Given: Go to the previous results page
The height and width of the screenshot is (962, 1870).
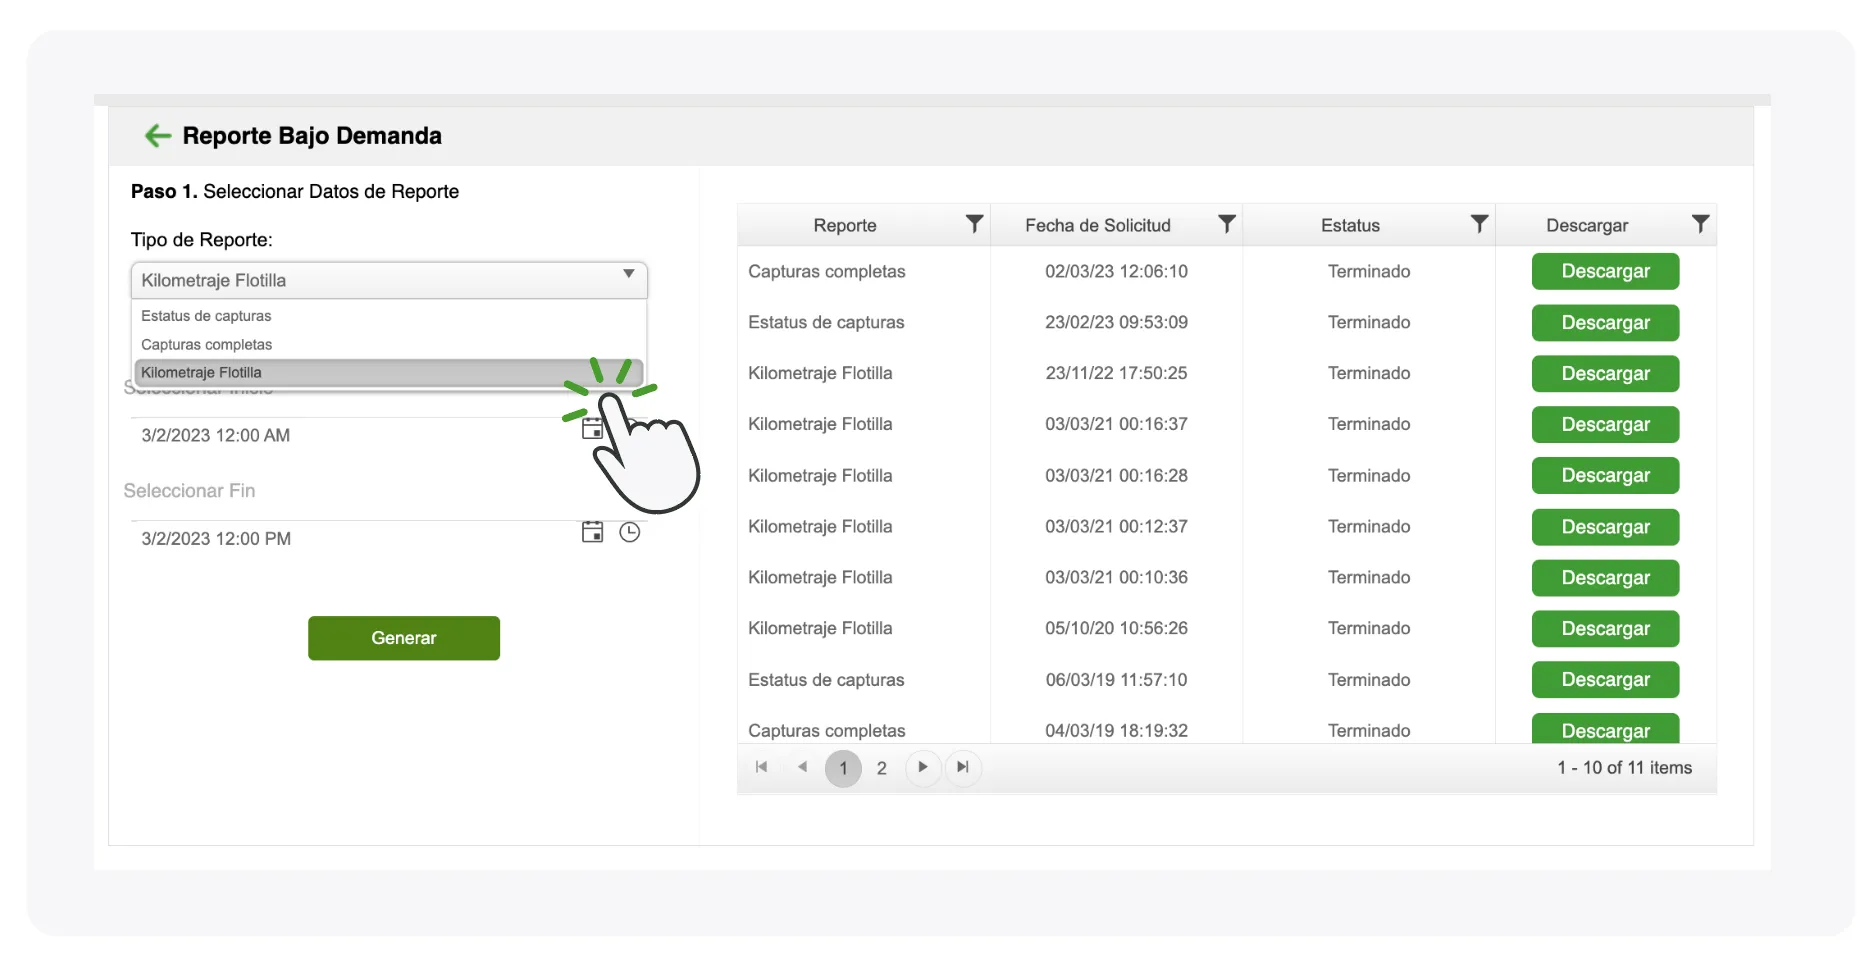Looking at the screenshot, I should pos(802,767).
